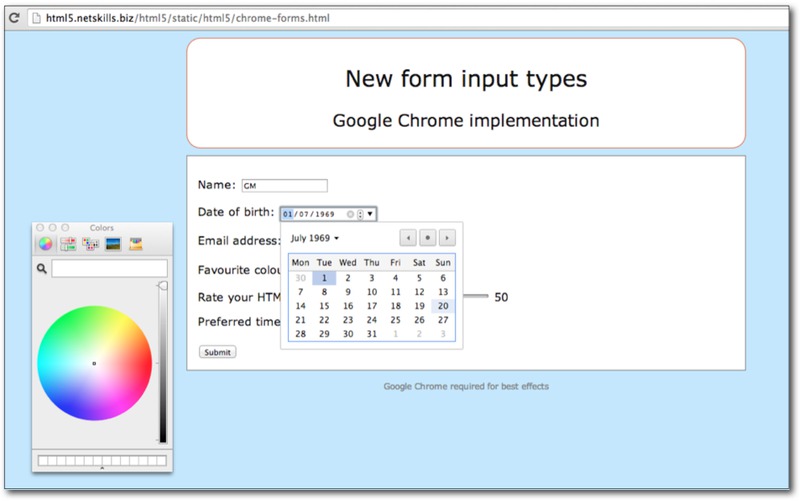Select July 28 in the calendar
The width and height of the screenshot is (800, 502).
point(301,334)
